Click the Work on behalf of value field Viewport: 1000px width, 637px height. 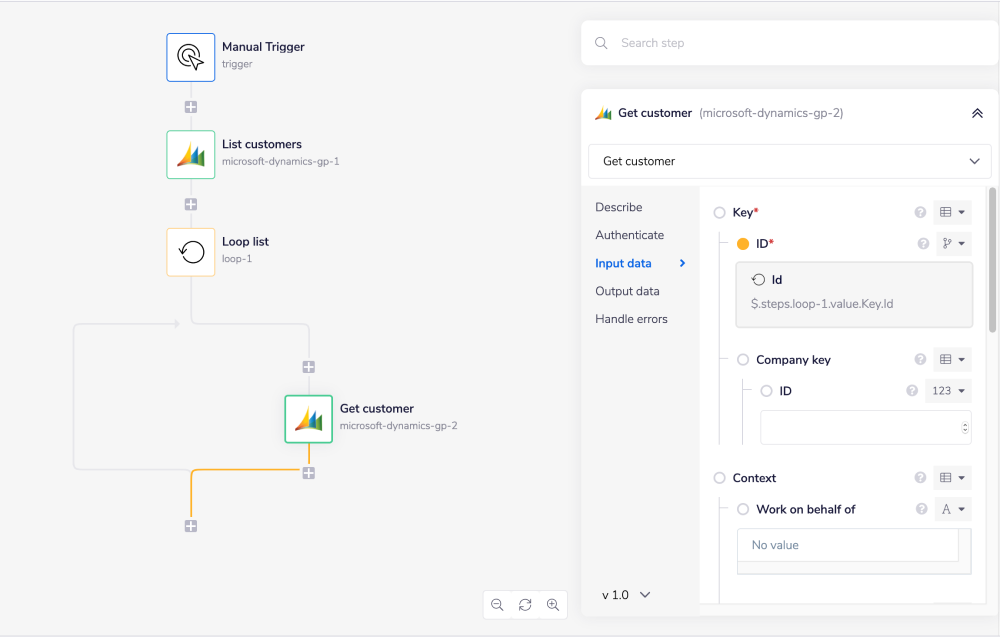click(846, 545)
